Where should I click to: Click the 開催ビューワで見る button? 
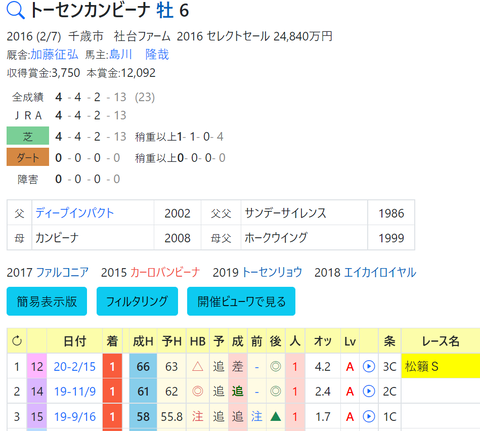(241, 301)
